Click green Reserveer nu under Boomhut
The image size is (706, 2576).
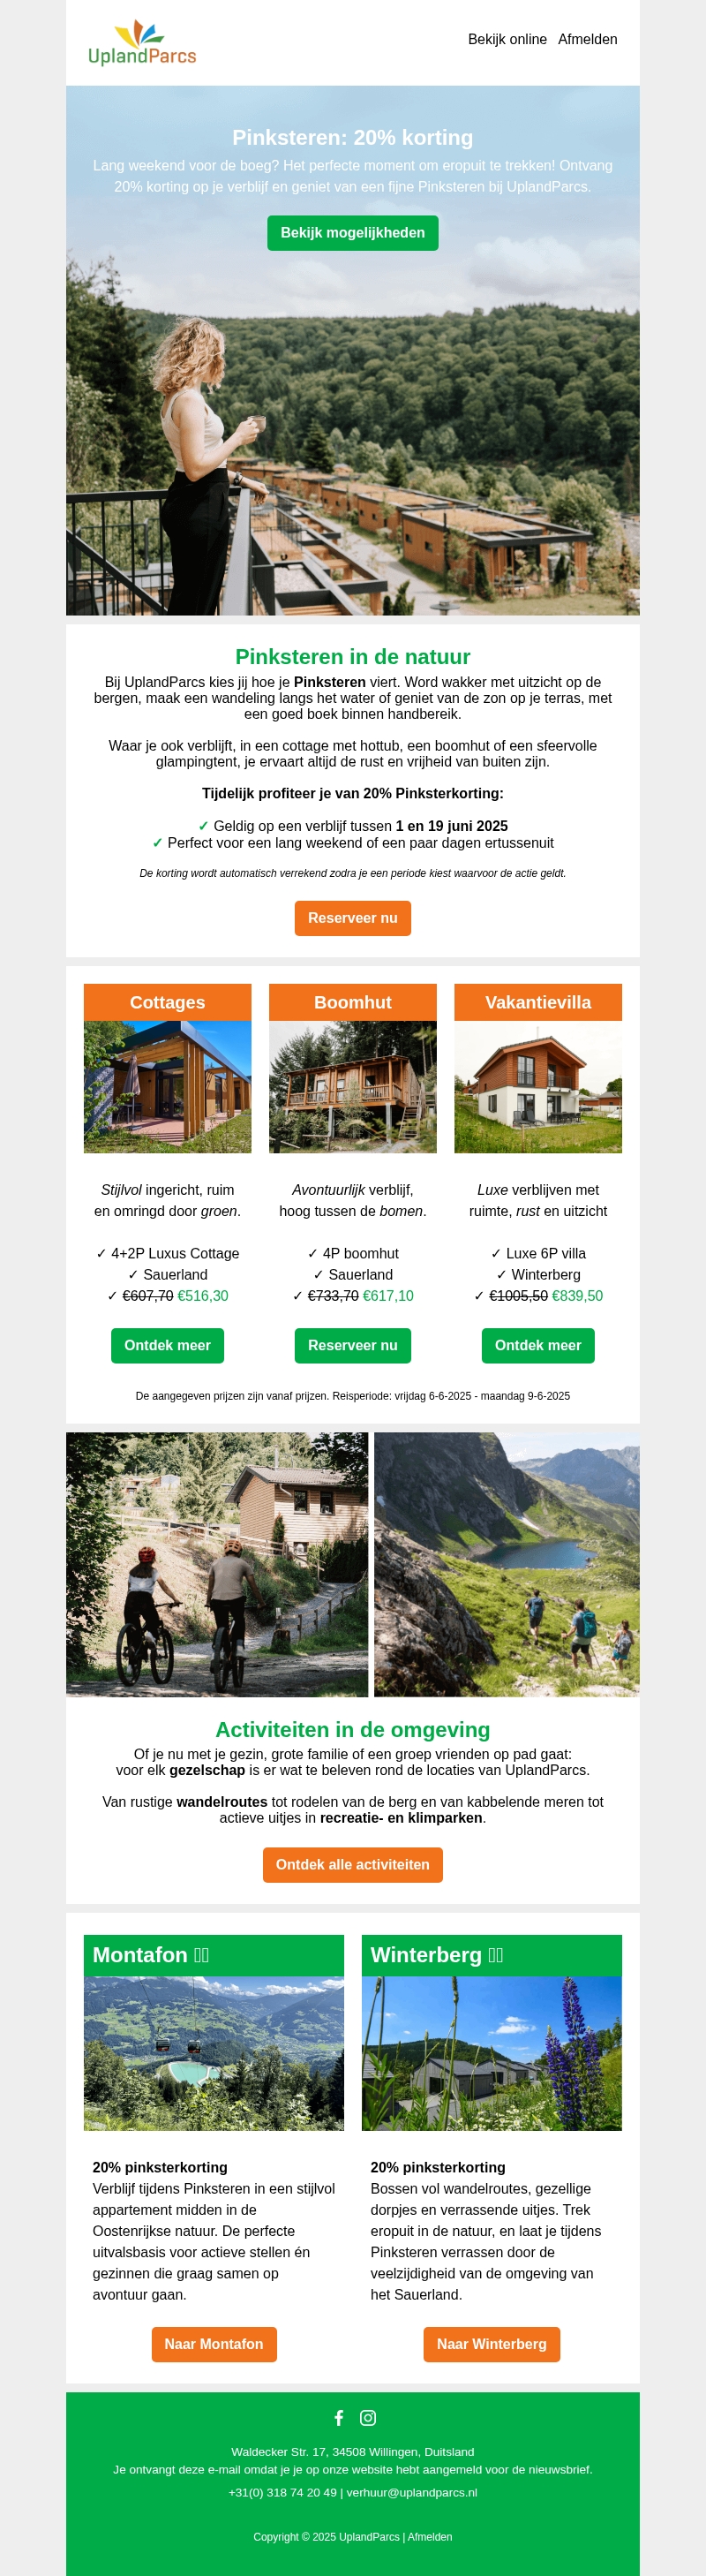pos(353,1345)
